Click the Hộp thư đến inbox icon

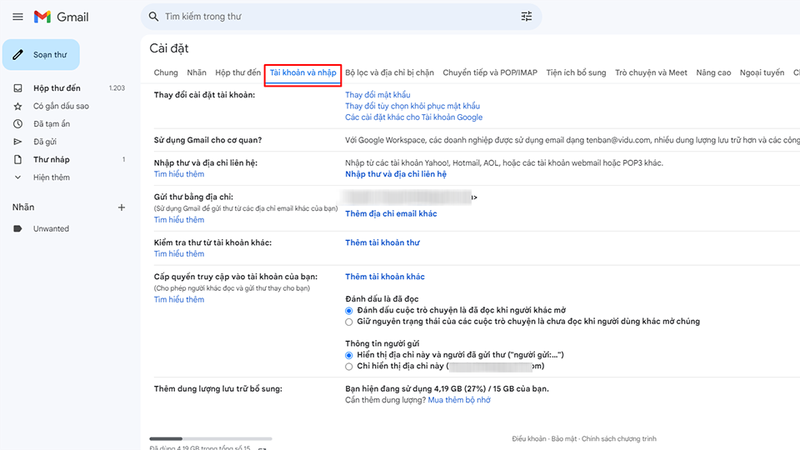tap(18, 88)
